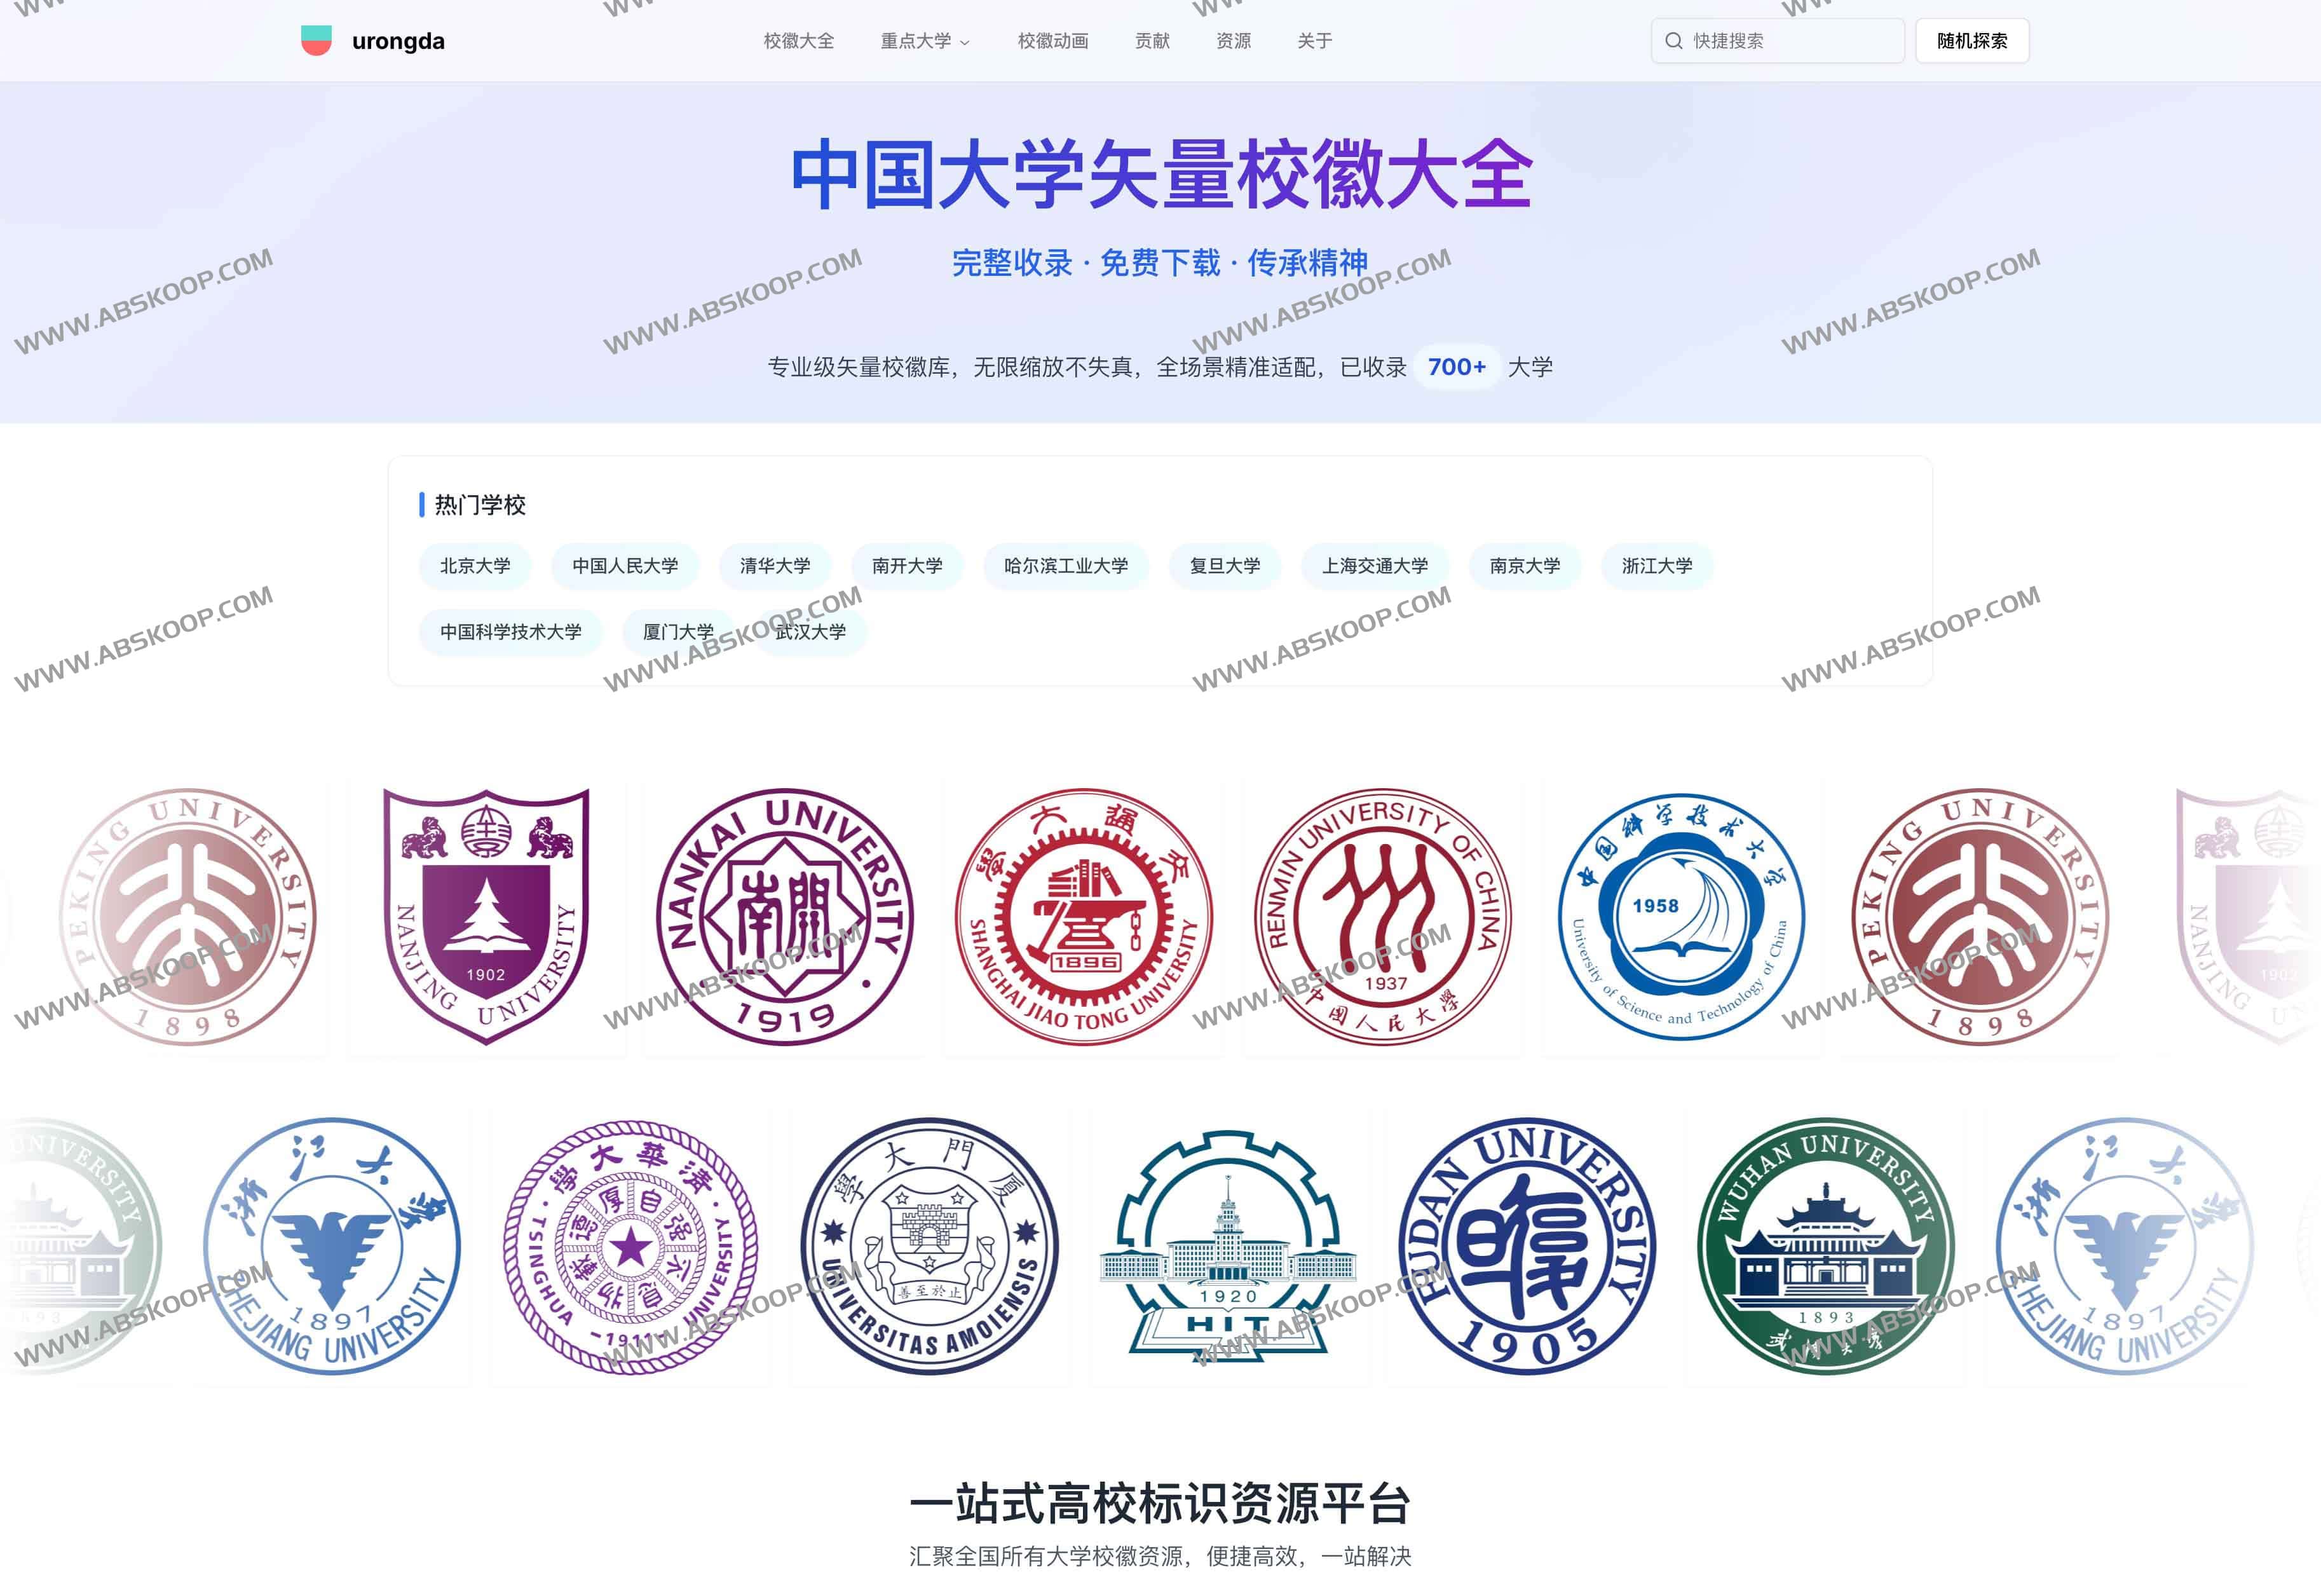Click the 随机探索 button
This screenshot has height=1596, width=2321.
tap(1971, 40)
